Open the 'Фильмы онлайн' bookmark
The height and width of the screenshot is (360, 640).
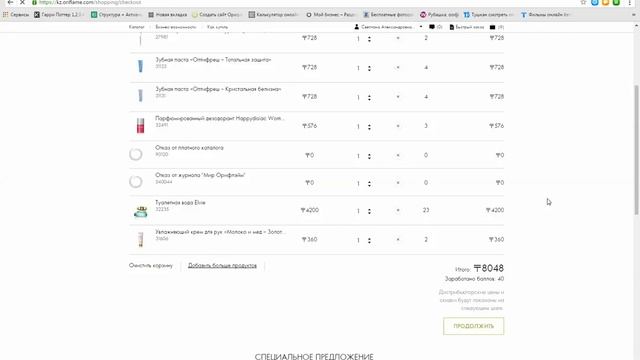[x=546, y=15]
